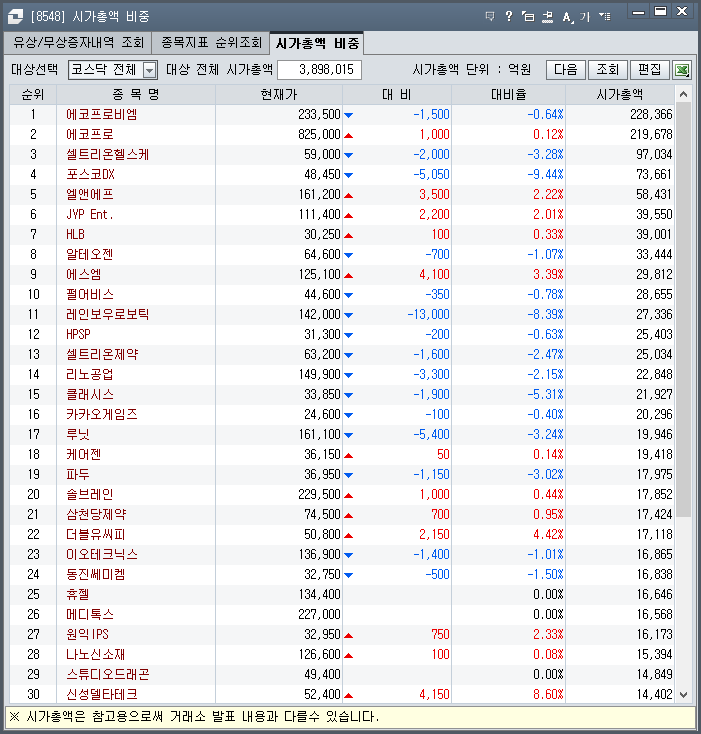The height and width of the screenshot is (734, 701).
Task: Select stock 카카오게임즈
Action: 102,415
